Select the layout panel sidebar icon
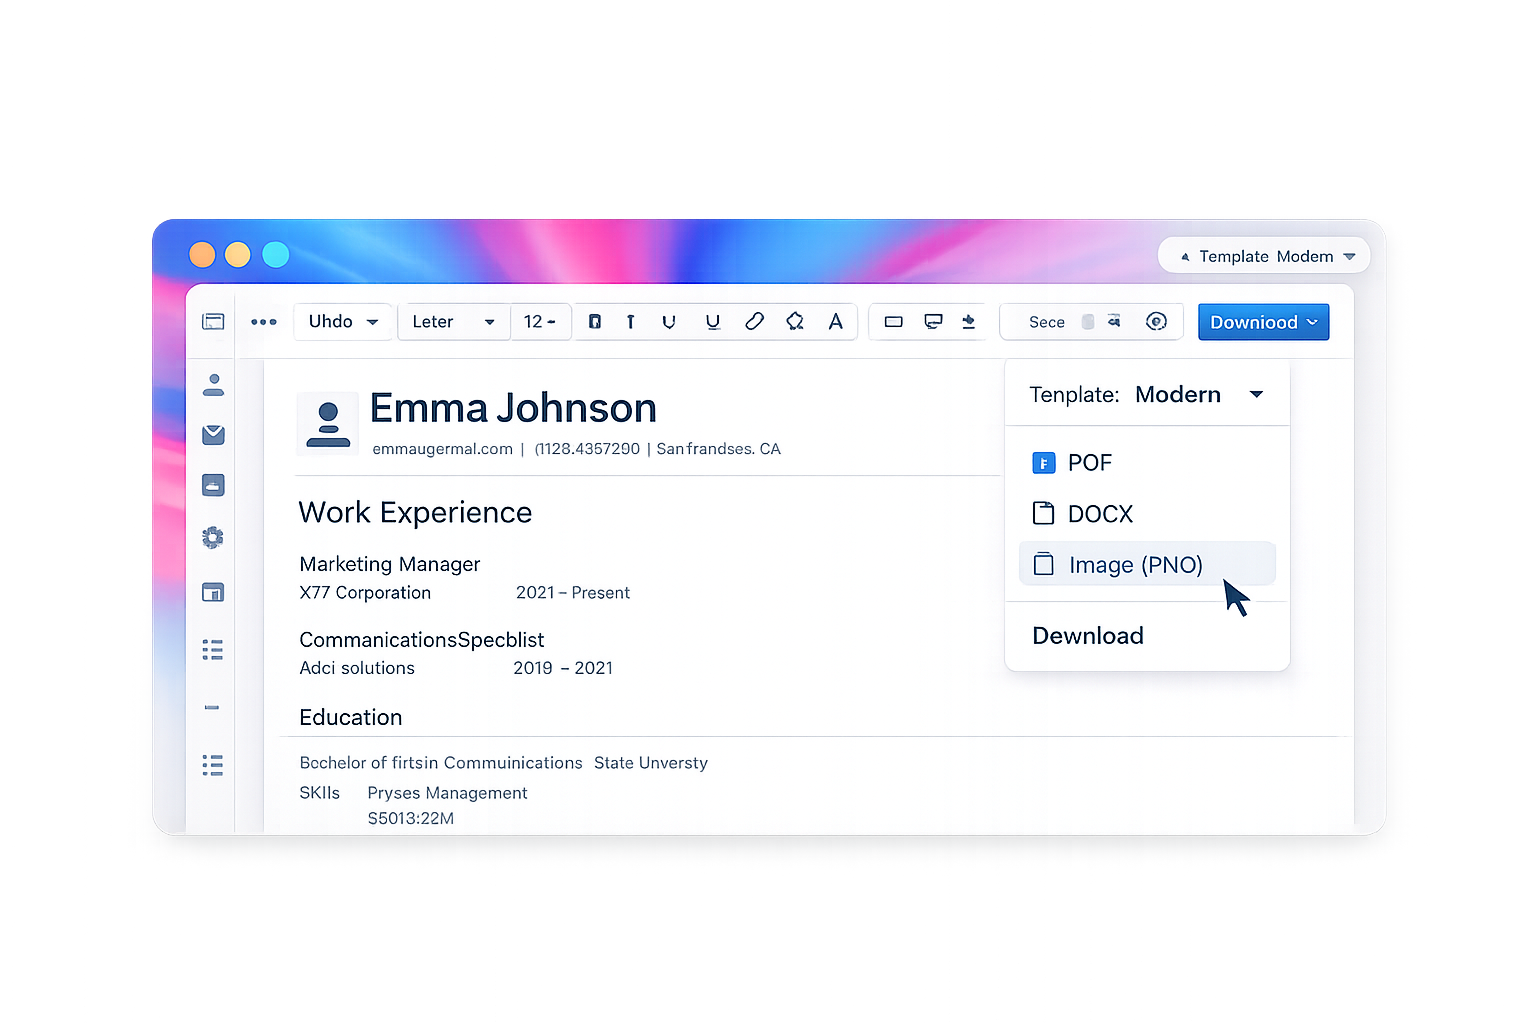Image resolution: width=1536 pixels, height=1024 pixels. pos(213,592)
